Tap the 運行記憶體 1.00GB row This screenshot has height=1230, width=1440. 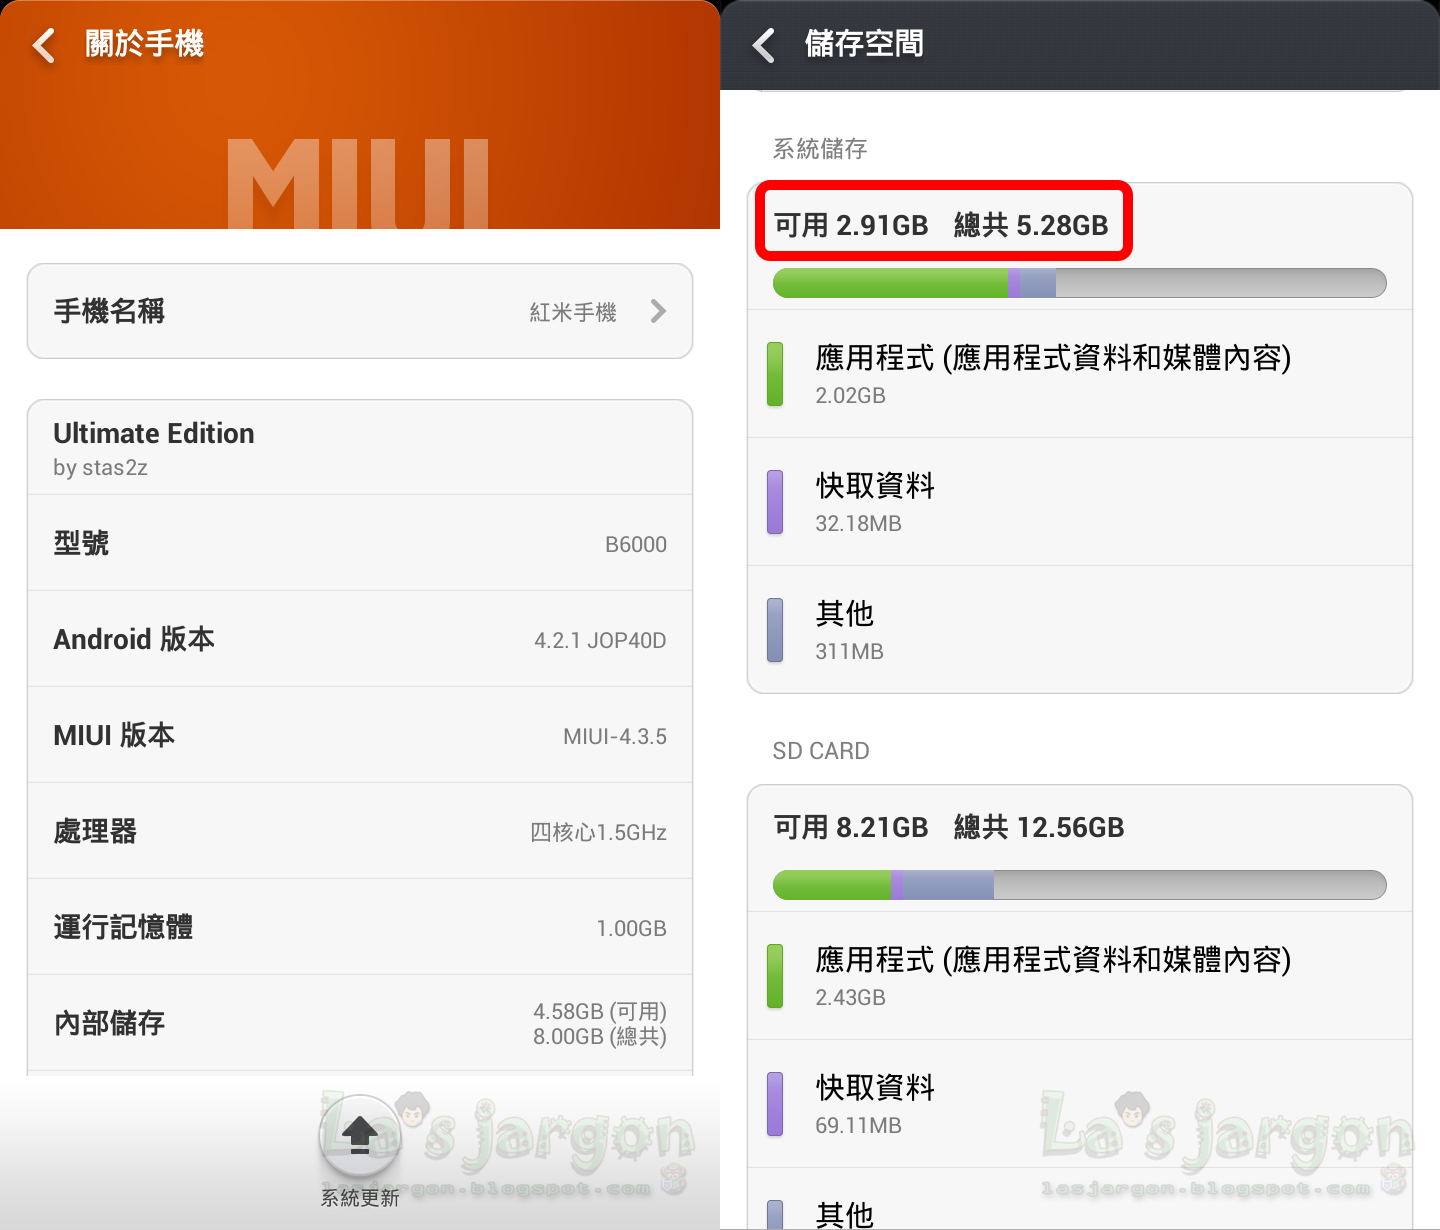tap(360, 927)
